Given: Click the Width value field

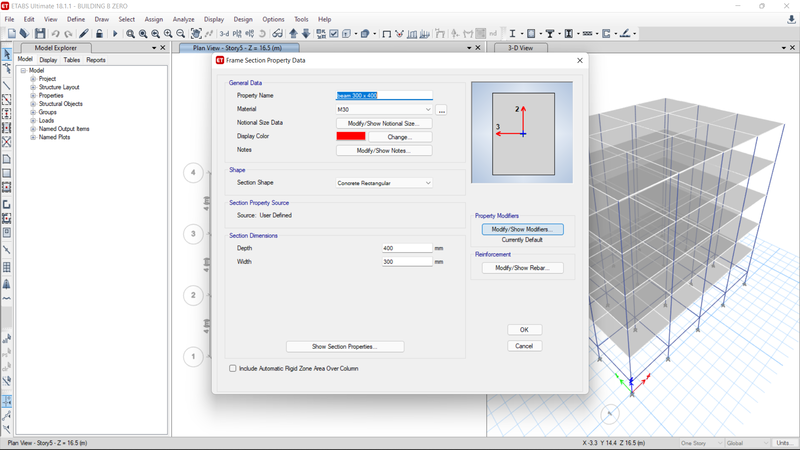Looking at the screenshot, I should pos(407,262).
